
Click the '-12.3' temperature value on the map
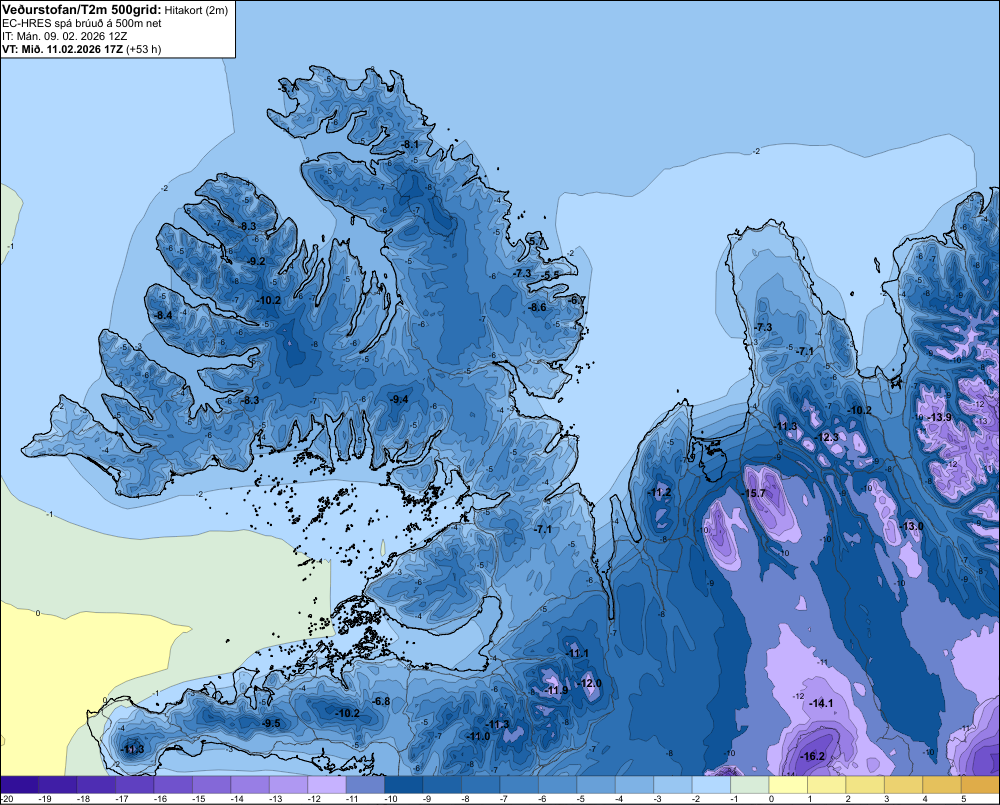[x=827, y=438]
